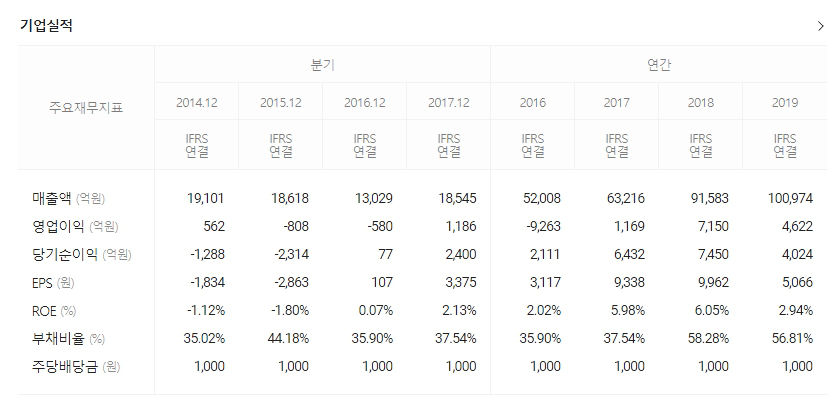The image size is (840, 405).
Task: Click the operating profit value 1,169
Action: point(629,226)
